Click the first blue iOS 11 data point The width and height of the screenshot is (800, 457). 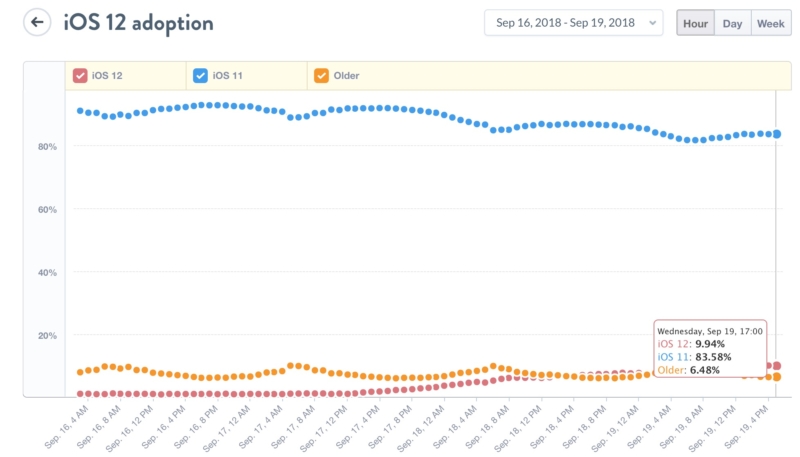click(80, 110)
